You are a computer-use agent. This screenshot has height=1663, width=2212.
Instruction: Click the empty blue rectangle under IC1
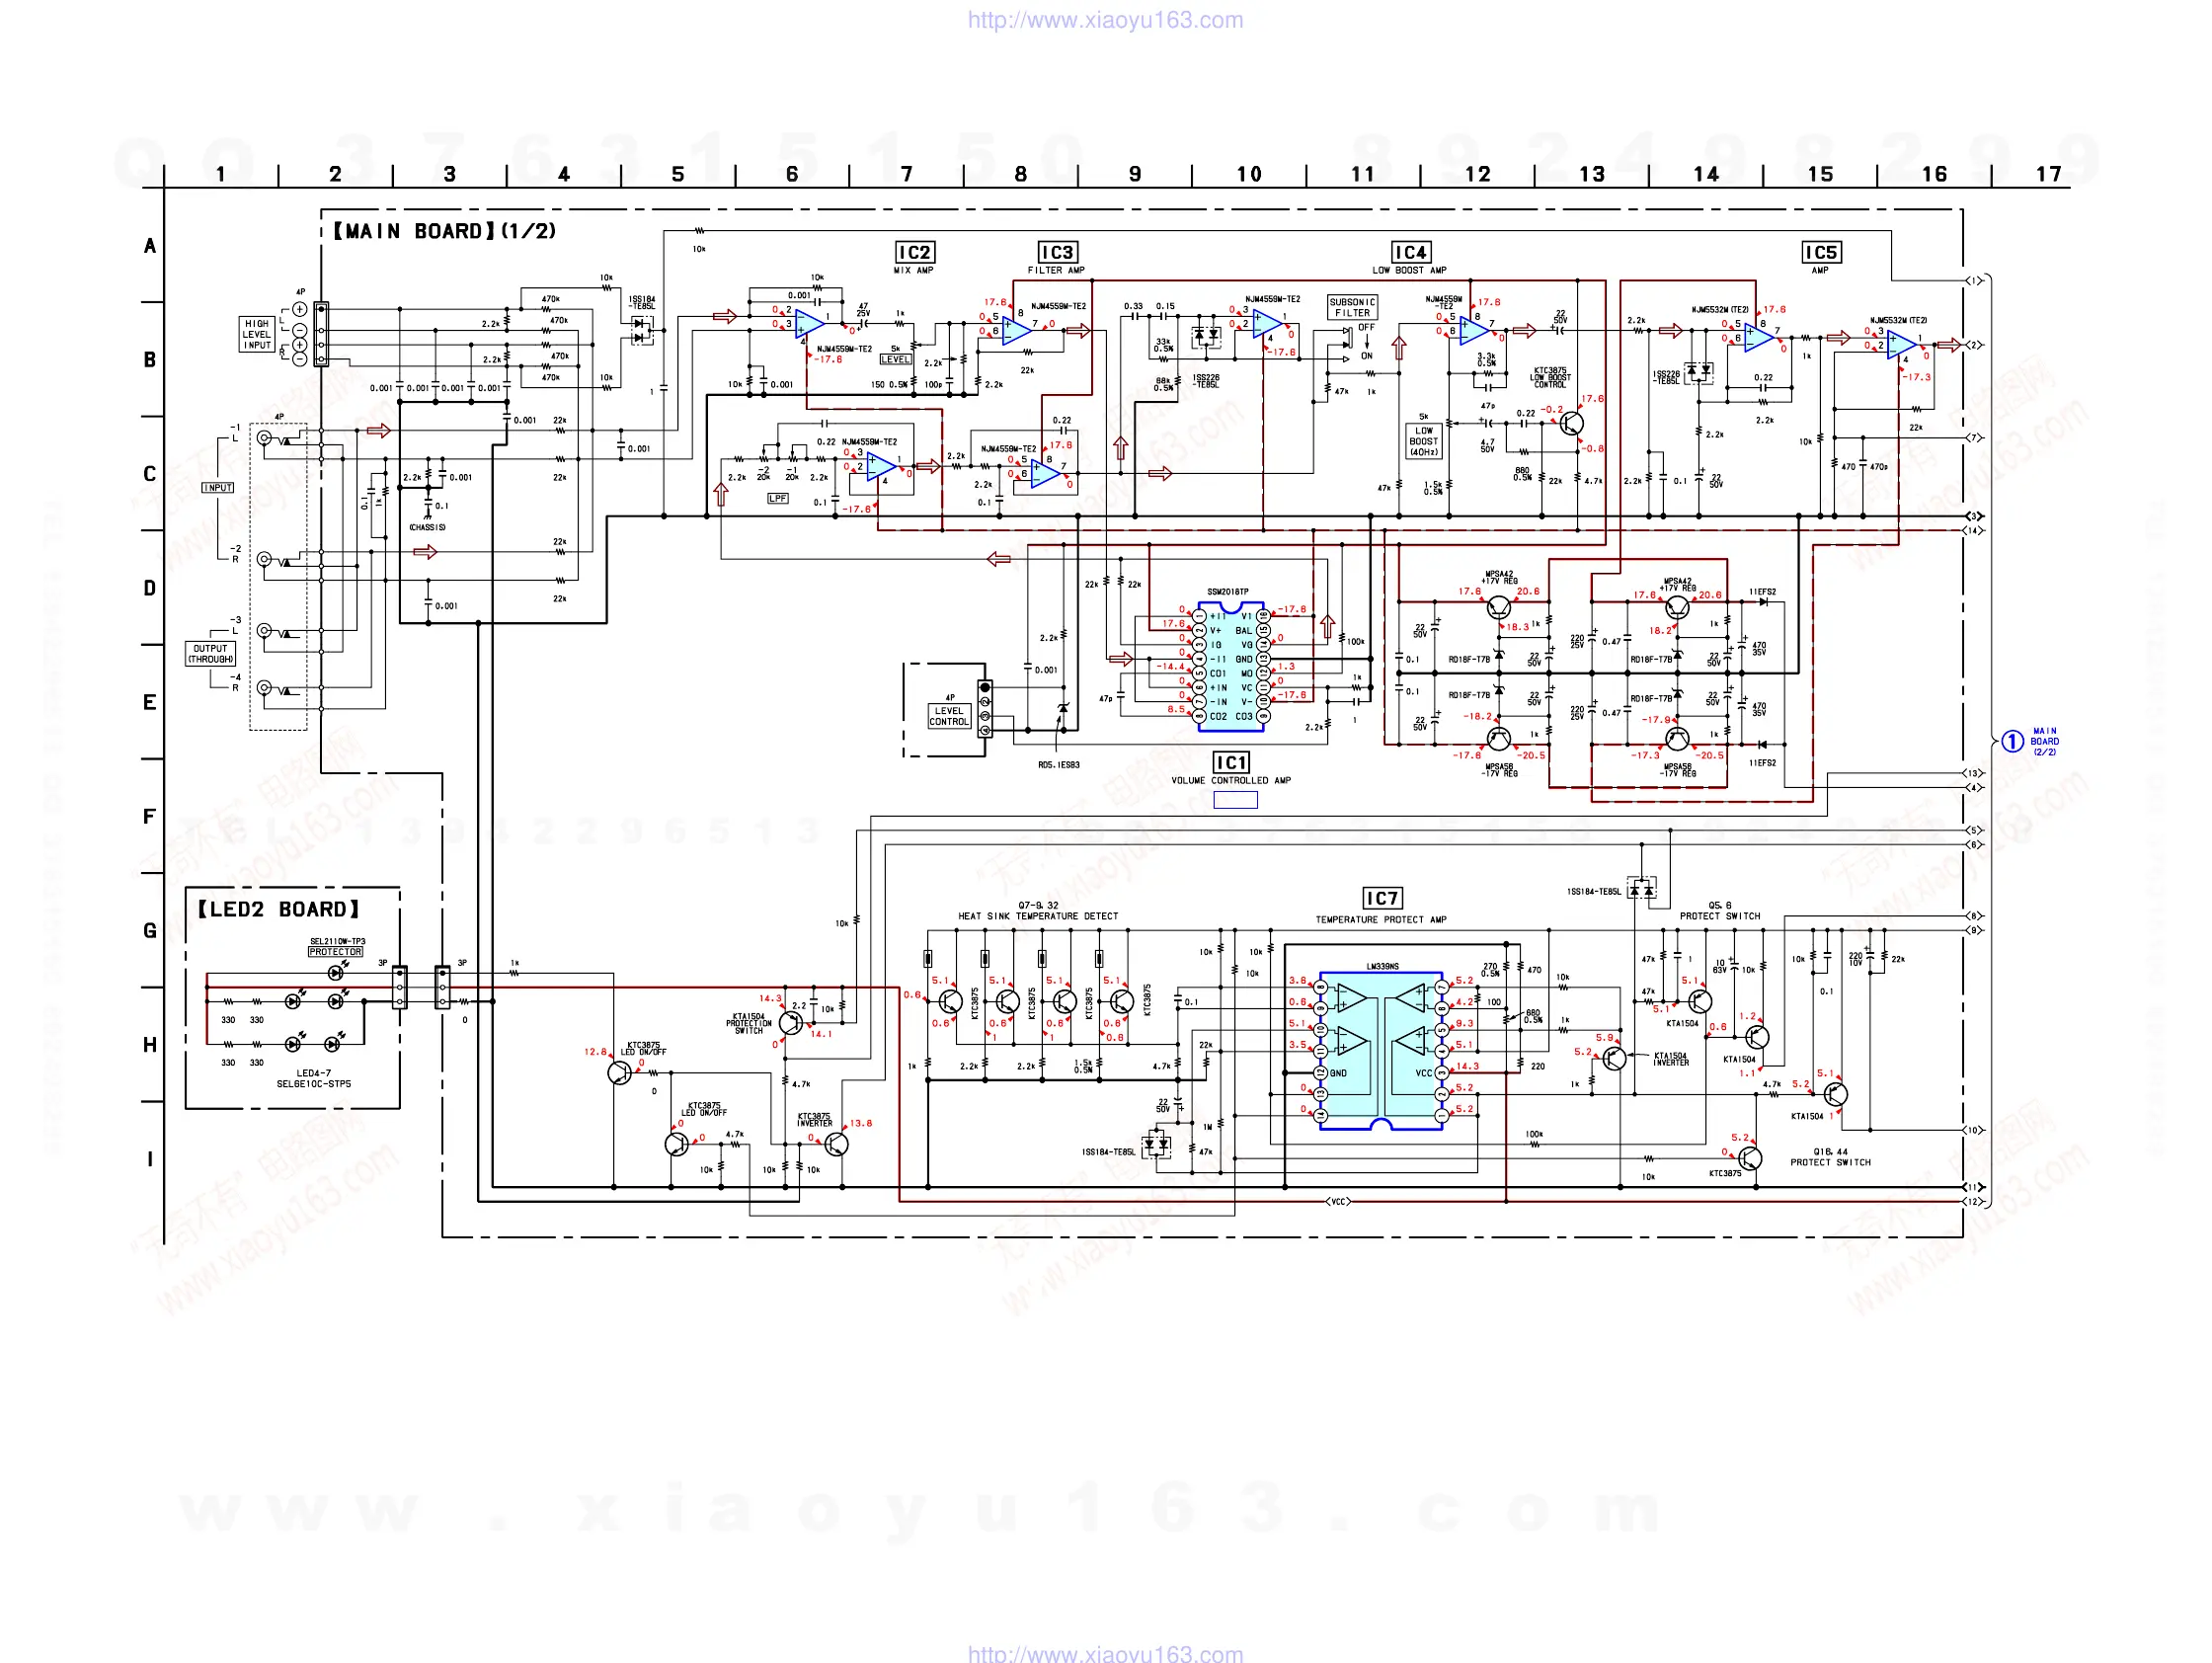(1235, 800)
